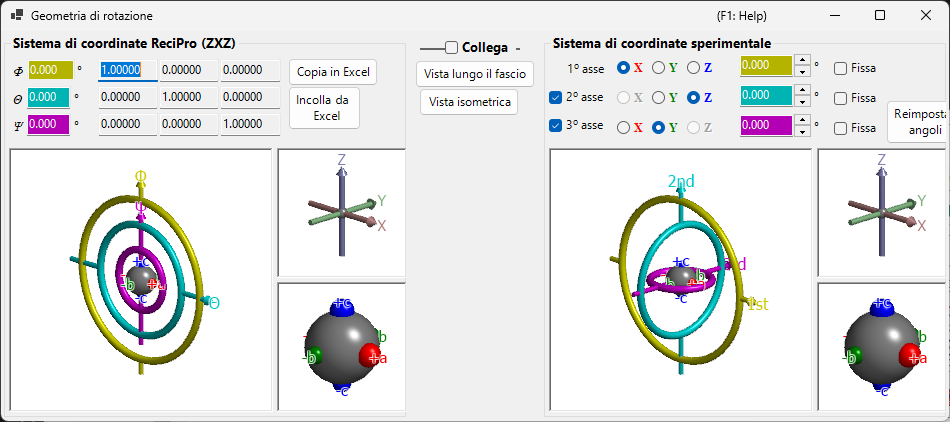Image resolution: width=950 pixels, height=422 pixels.
Task: Click Incolla da Excel button
Action: click(x=324, y=108)
